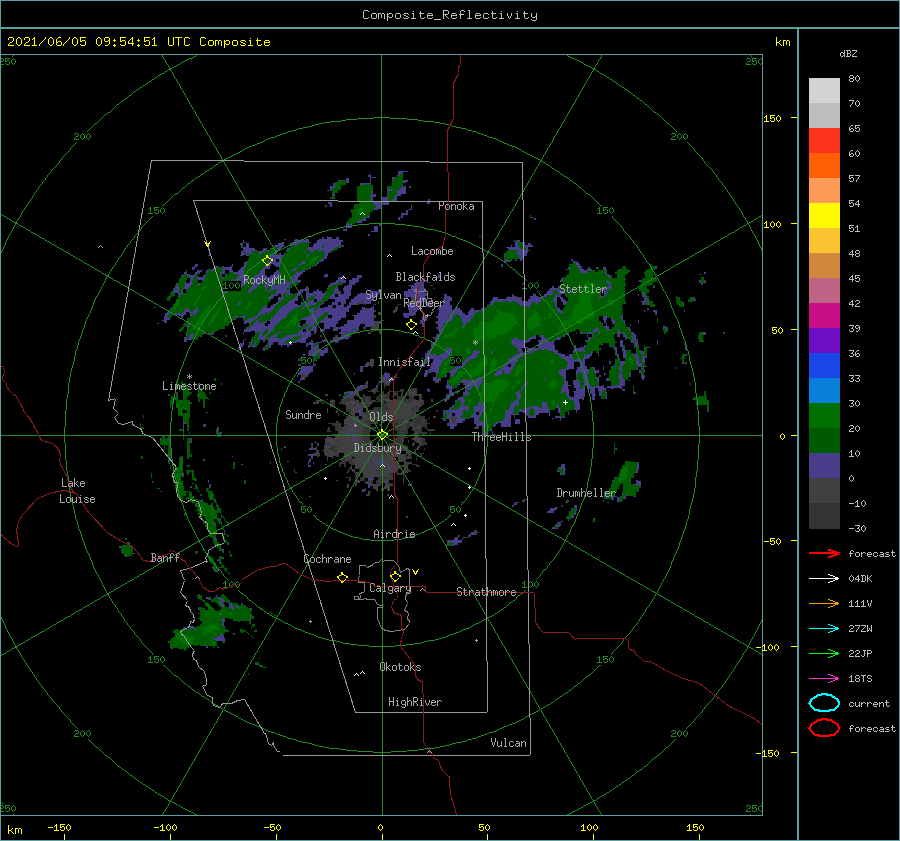This screenshot has height=841, width=900.
Task: Click the 80 dBZ scale value
Action: pyautogui.click(x=854, y=79)
